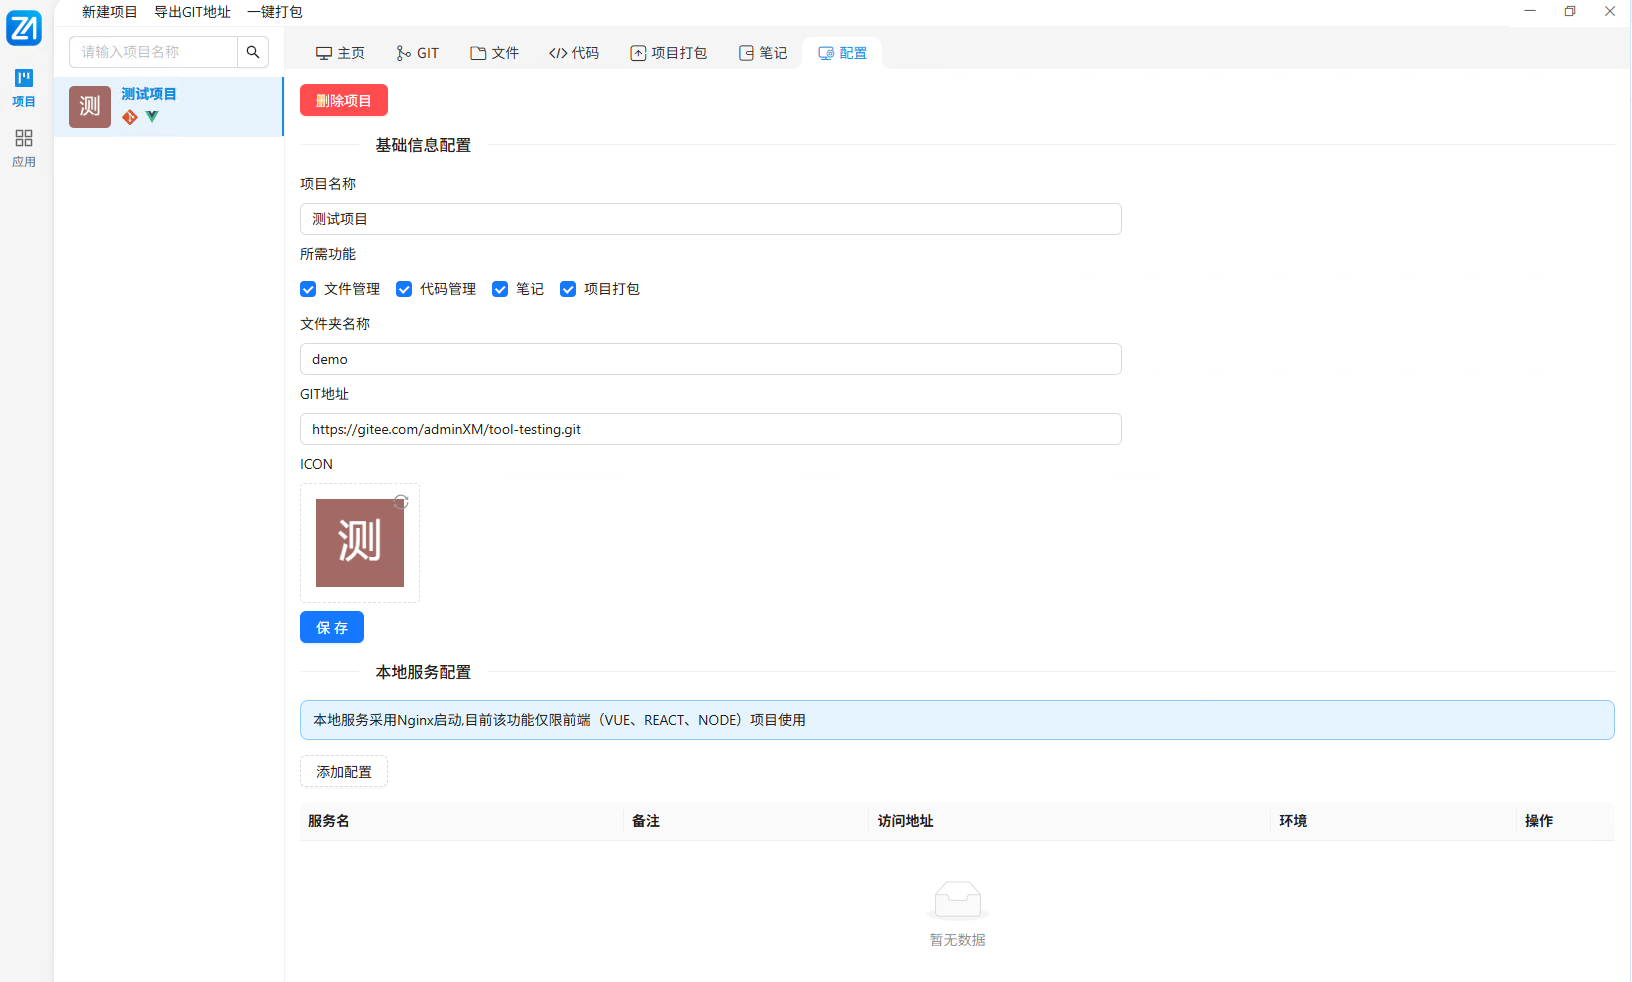
Task: Click the Vue icon under 测试项目
Action: tap(151, 117)
